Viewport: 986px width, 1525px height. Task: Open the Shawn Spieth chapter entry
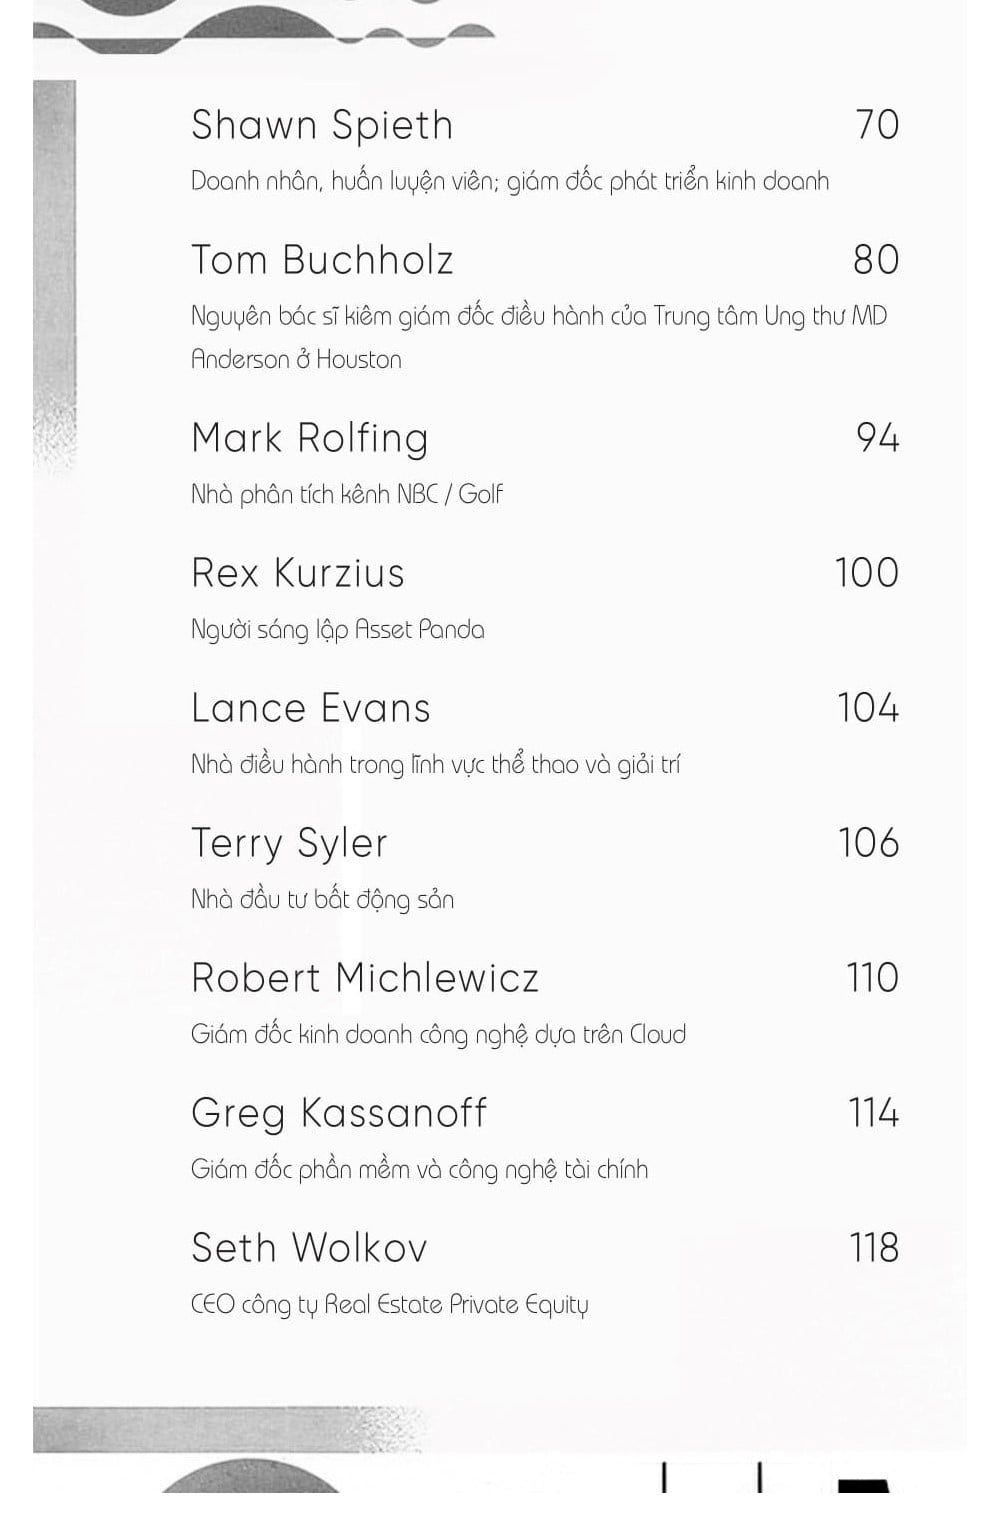click(321, 125)
